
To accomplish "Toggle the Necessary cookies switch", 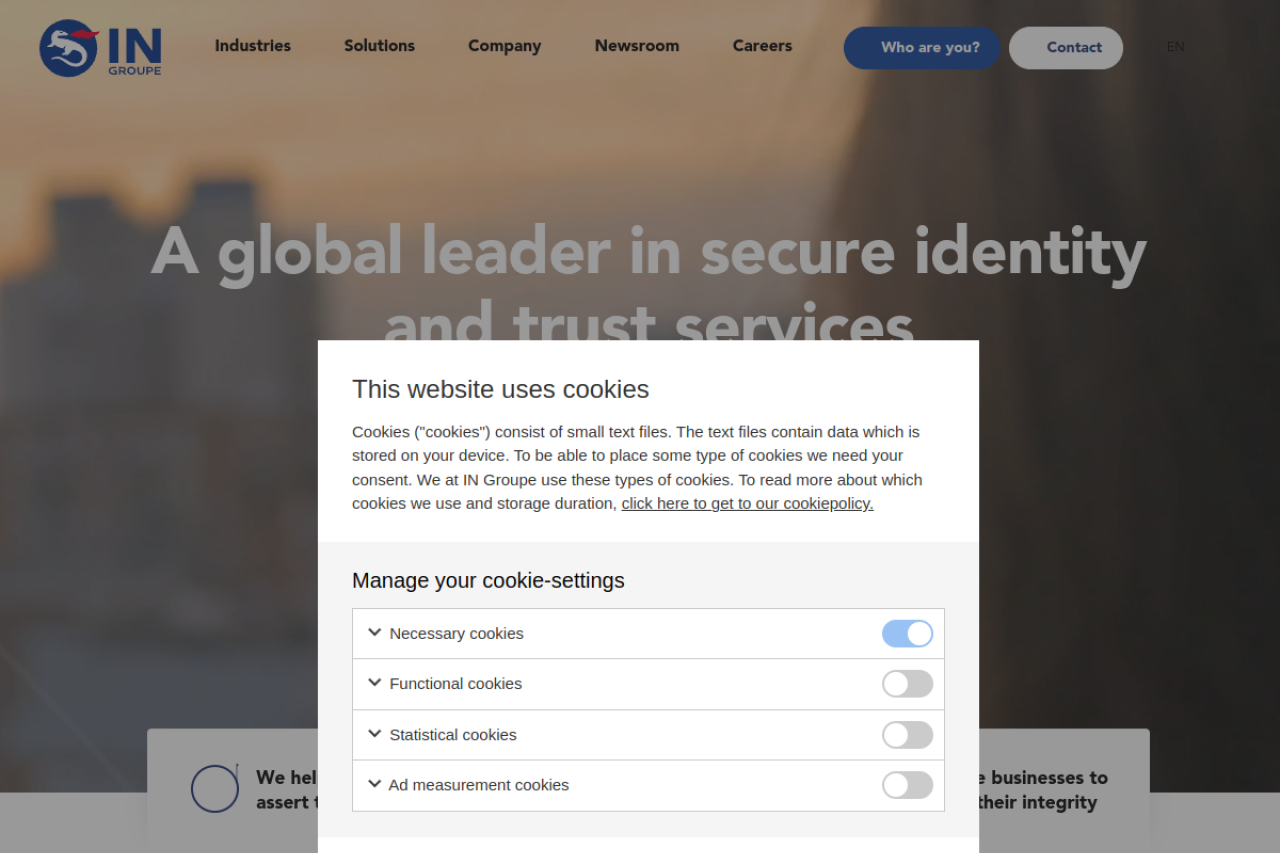I will click(907, 634).
